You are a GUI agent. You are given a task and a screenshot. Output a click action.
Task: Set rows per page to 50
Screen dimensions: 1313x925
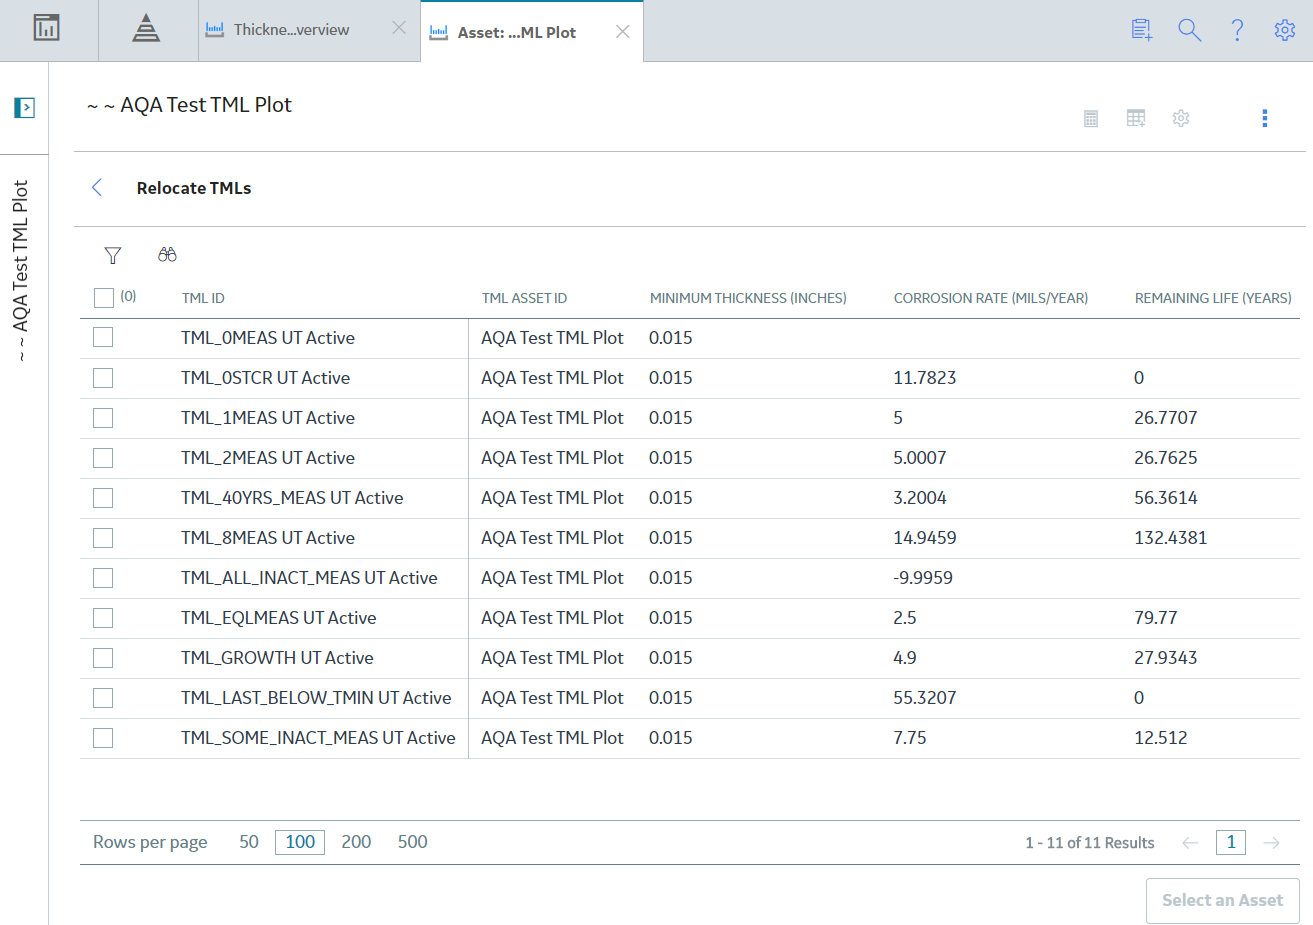pos(249,842)
